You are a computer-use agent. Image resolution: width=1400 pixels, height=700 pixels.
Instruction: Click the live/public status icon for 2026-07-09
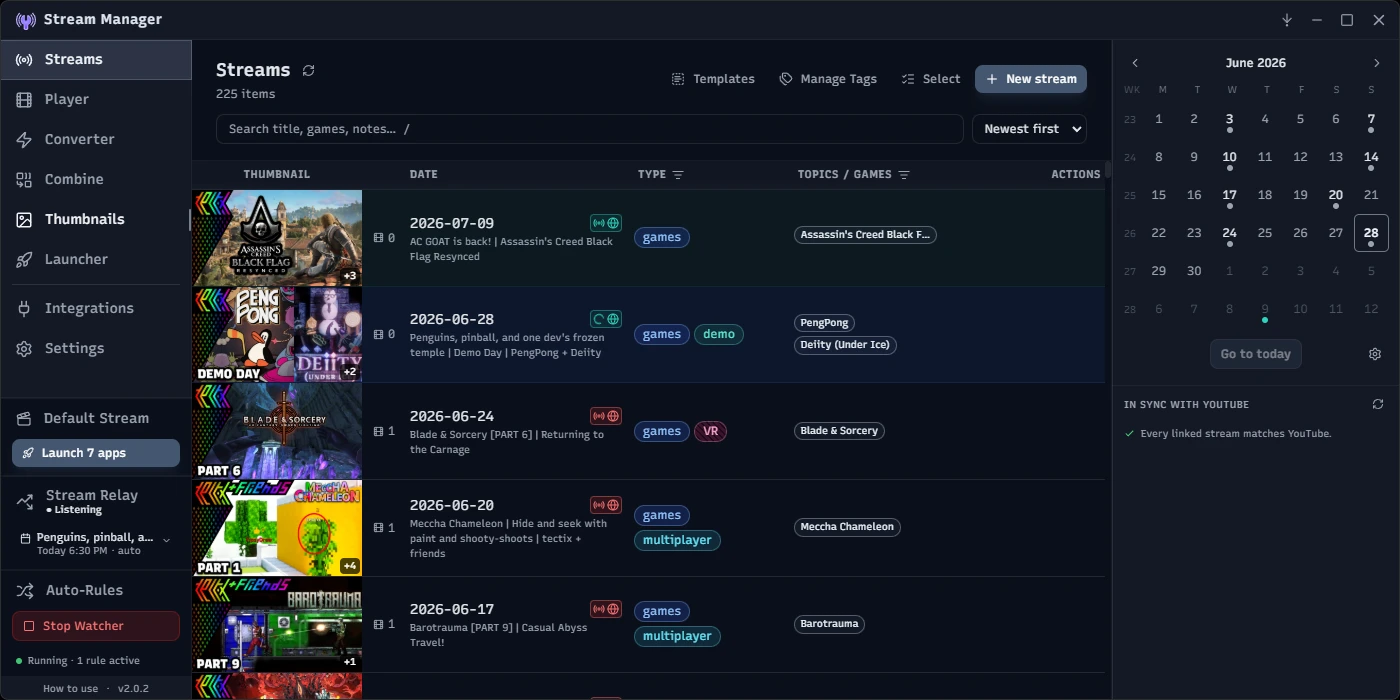(x=606, y=223)
